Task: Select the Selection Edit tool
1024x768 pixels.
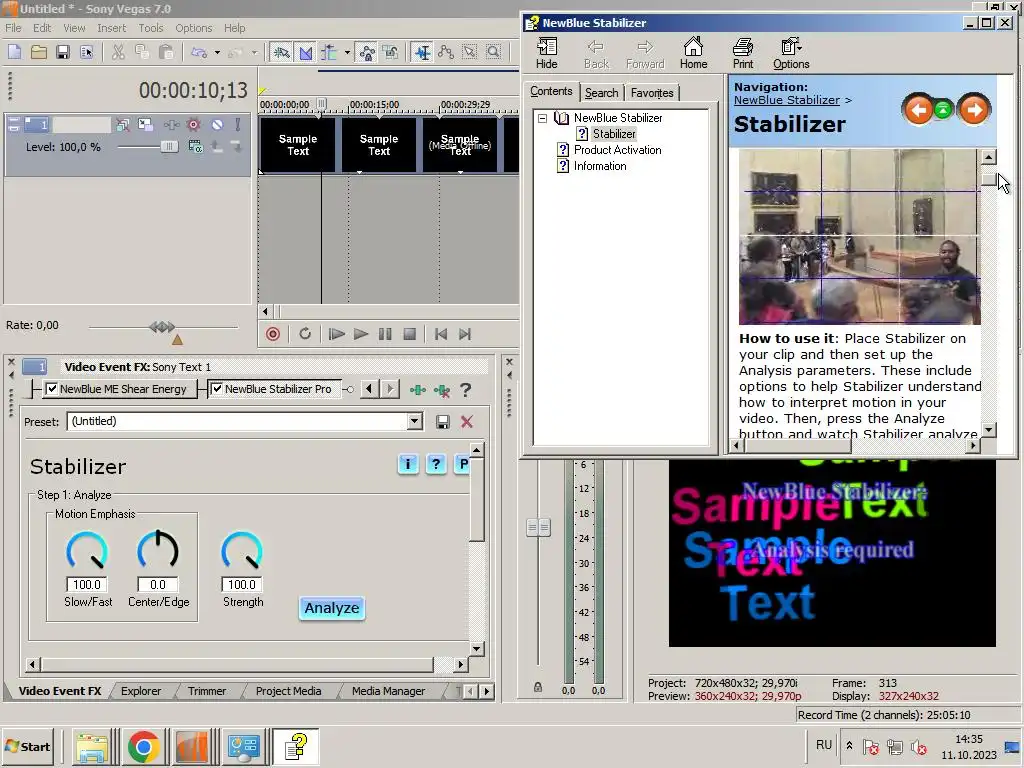Action: tap(470, 52)
